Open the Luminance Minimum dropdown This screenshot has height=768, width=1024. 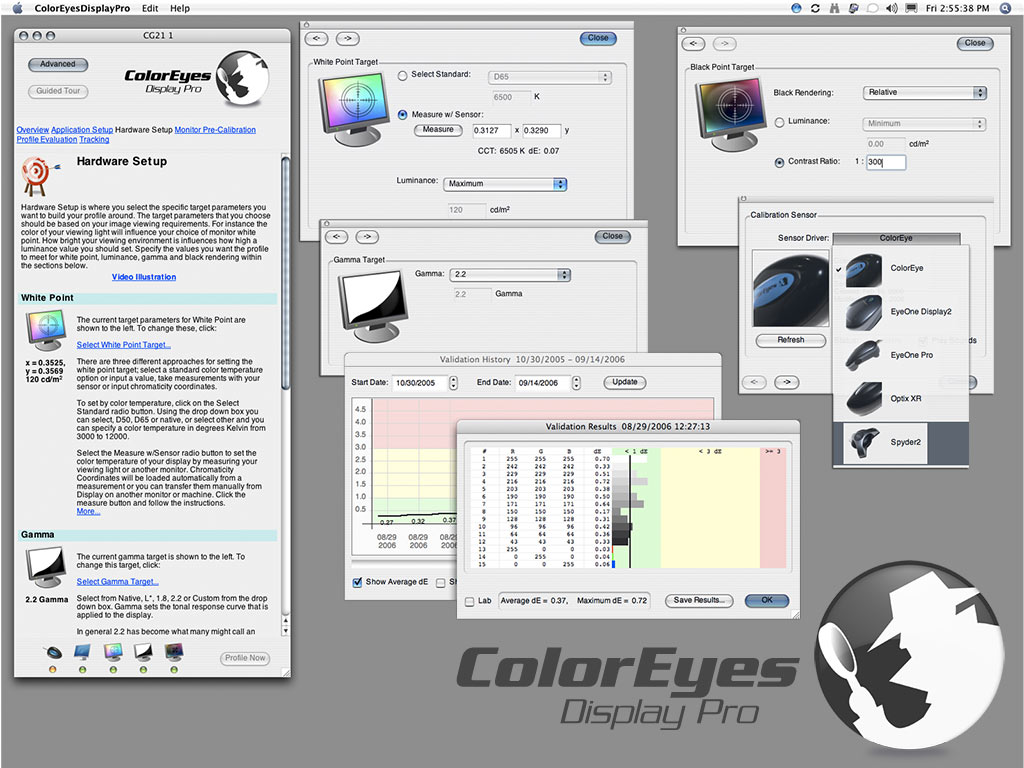[x=924, y=123]
